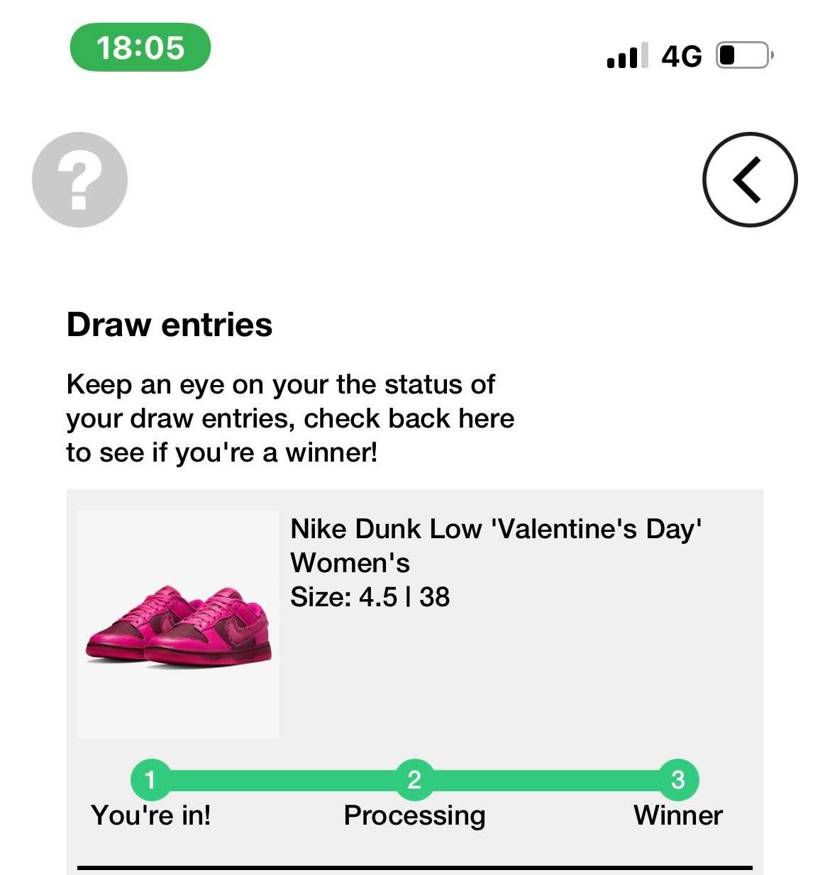This screenshot has width=830, height=875.
Task: Tap the Women's label under product title
Action: pyautogui.click(x=350, y=562)
